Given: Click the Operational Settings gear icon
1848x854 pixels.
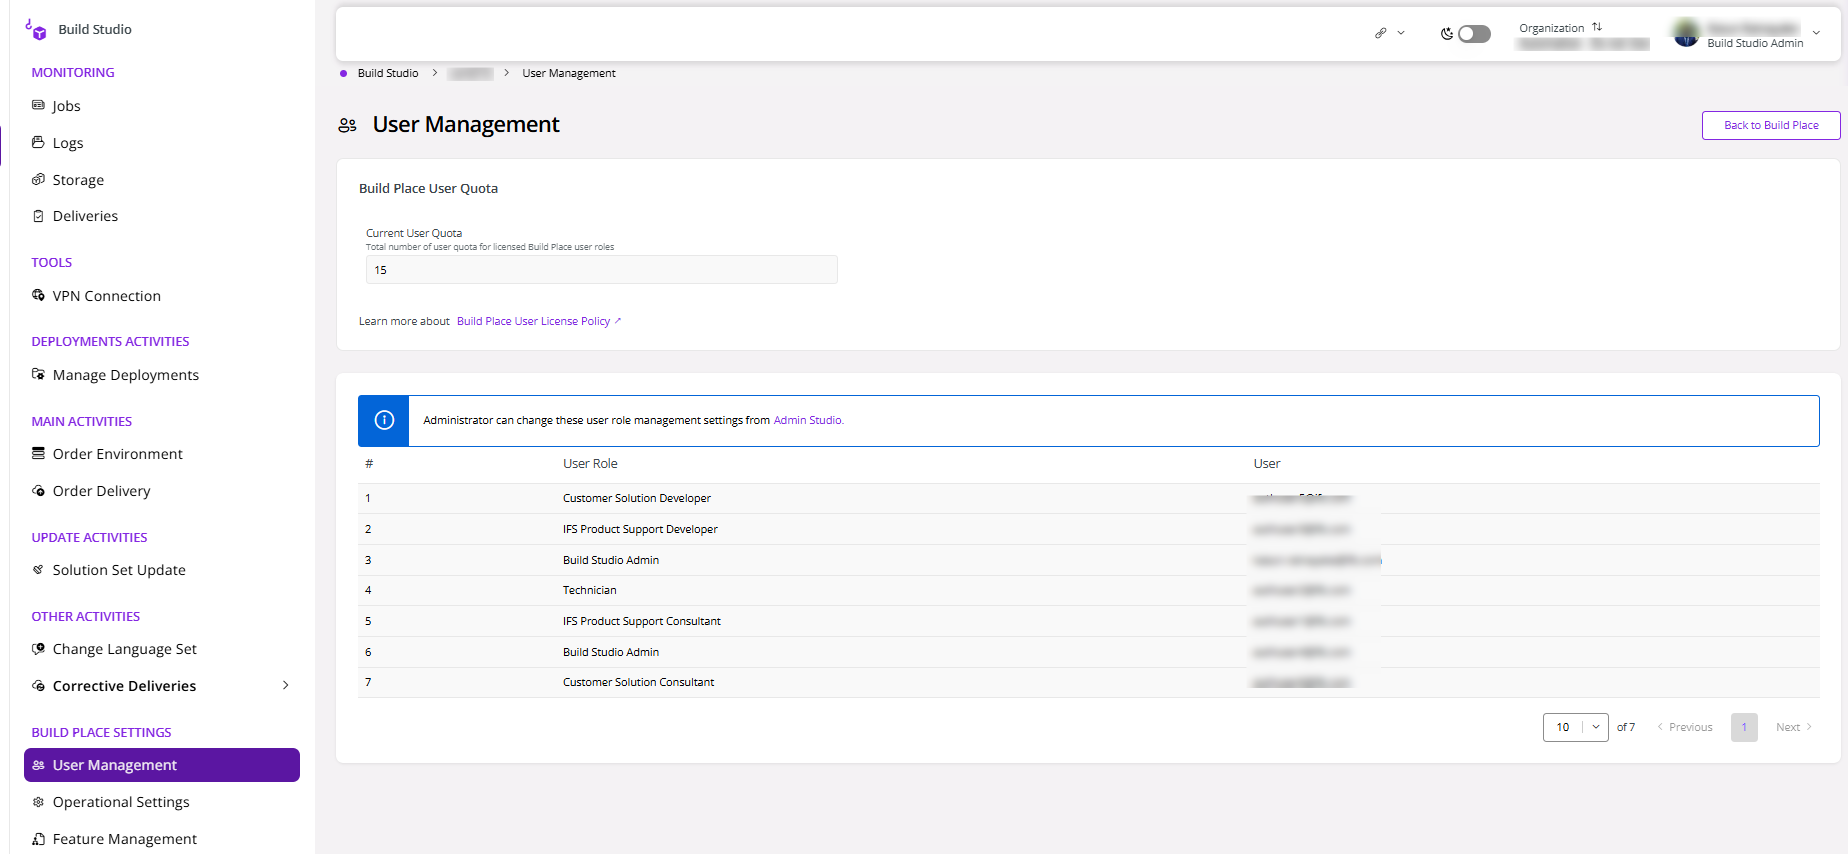Looking at the screenshot, I should pos(38,801).
